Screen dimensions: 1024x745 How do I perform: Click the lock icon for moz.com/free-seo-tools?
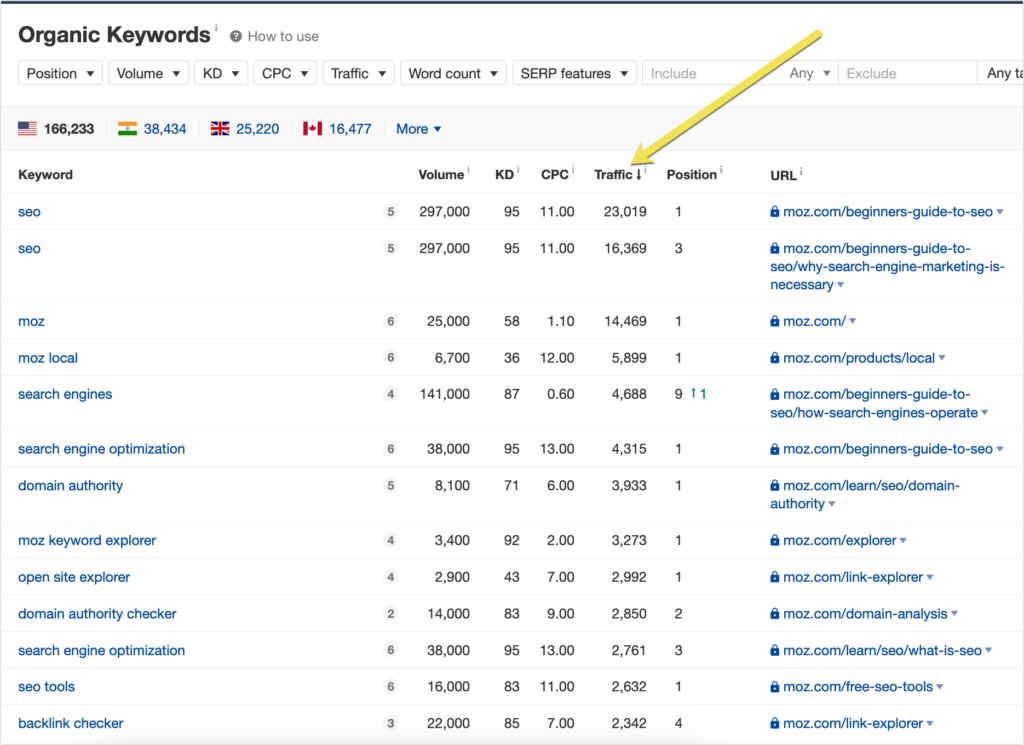point(775,687)
